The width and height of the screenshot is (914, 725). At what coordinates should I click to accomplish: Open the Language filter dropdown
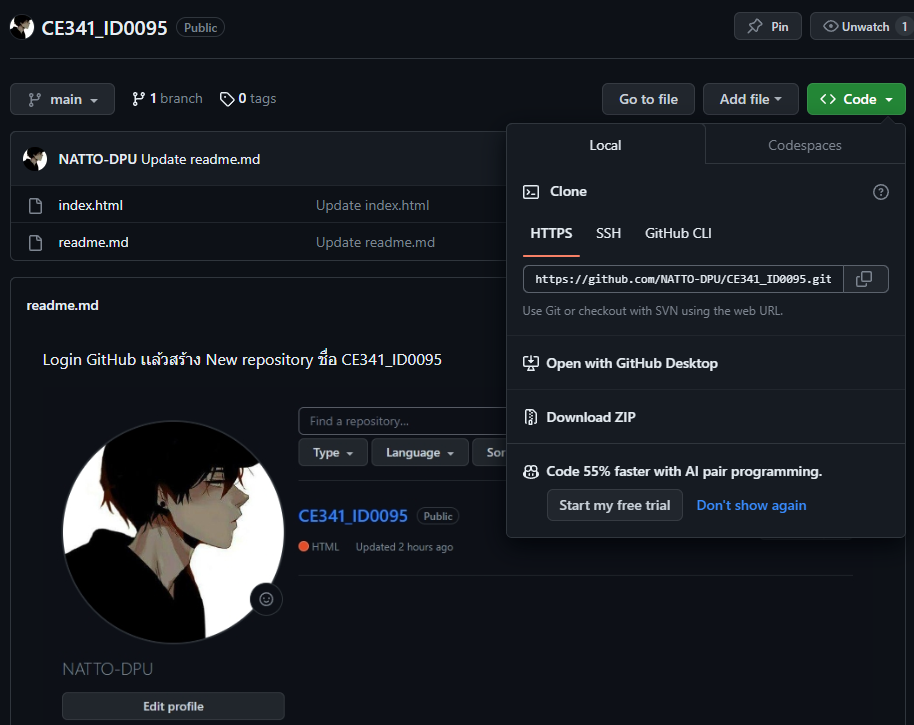419,452
